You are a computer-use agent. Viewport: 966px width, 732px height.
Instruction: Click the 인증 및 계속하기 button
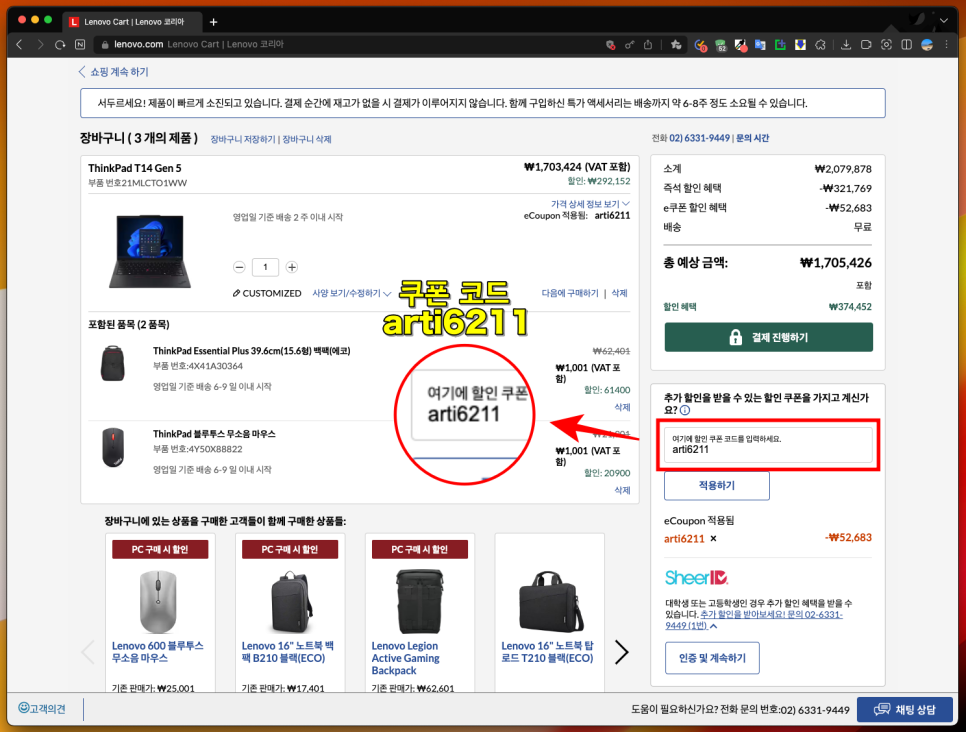tap(712, 658)
